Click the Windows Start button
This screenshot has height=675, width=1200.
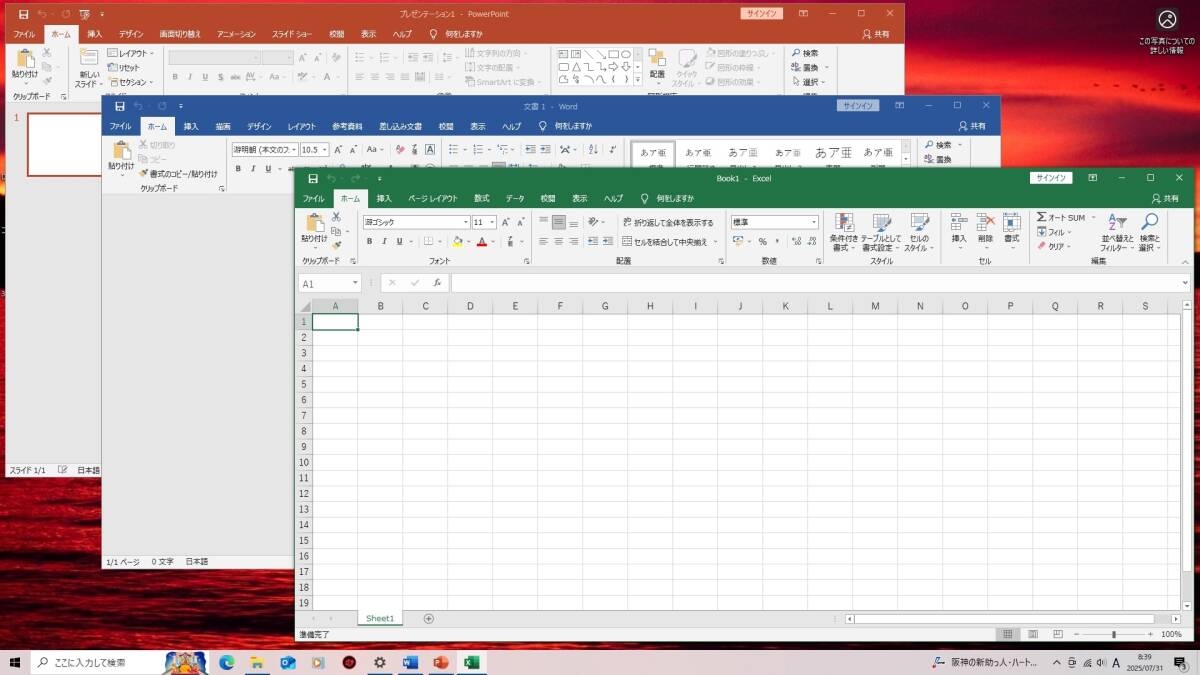point(15,662)
